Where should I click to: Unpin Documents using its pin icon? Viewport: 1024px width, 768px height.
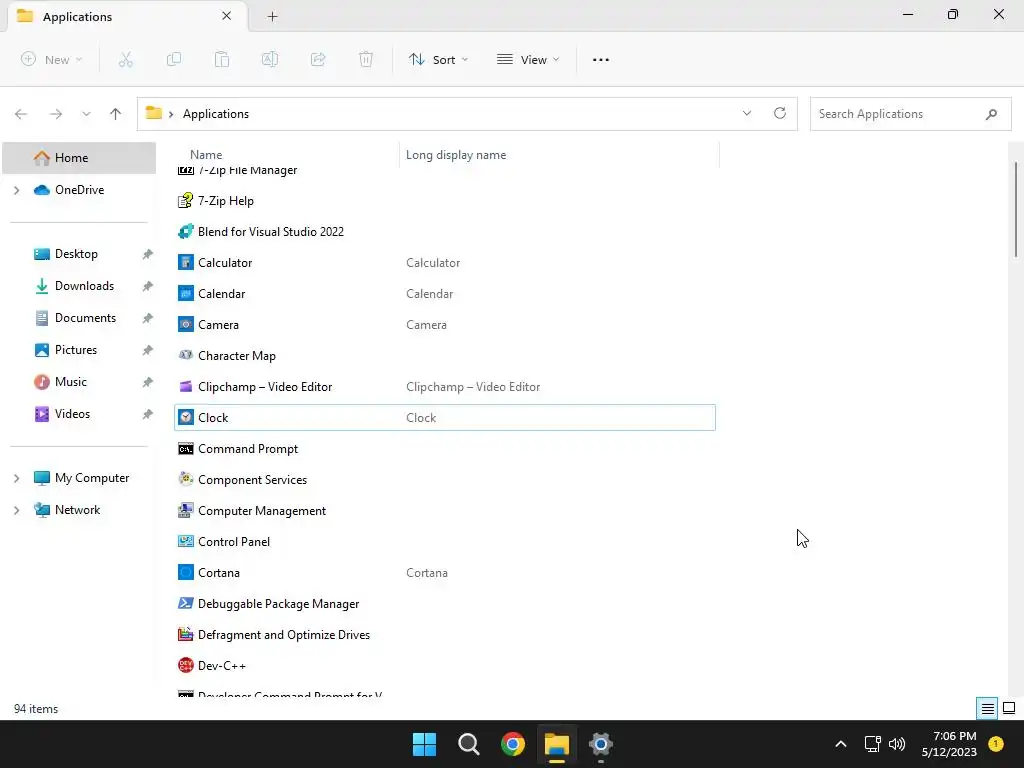pyautogui.click(x=148, y=318)
